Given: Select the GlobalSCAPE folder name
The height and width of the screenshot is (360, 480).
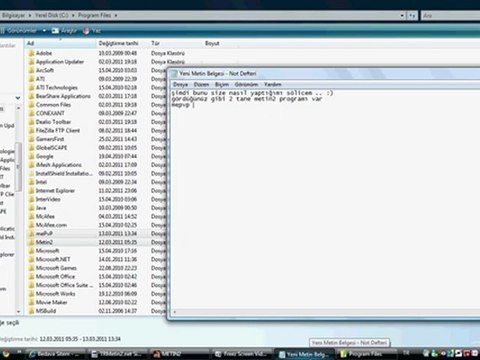Looking at the screenshot, I should coord(51,148).
